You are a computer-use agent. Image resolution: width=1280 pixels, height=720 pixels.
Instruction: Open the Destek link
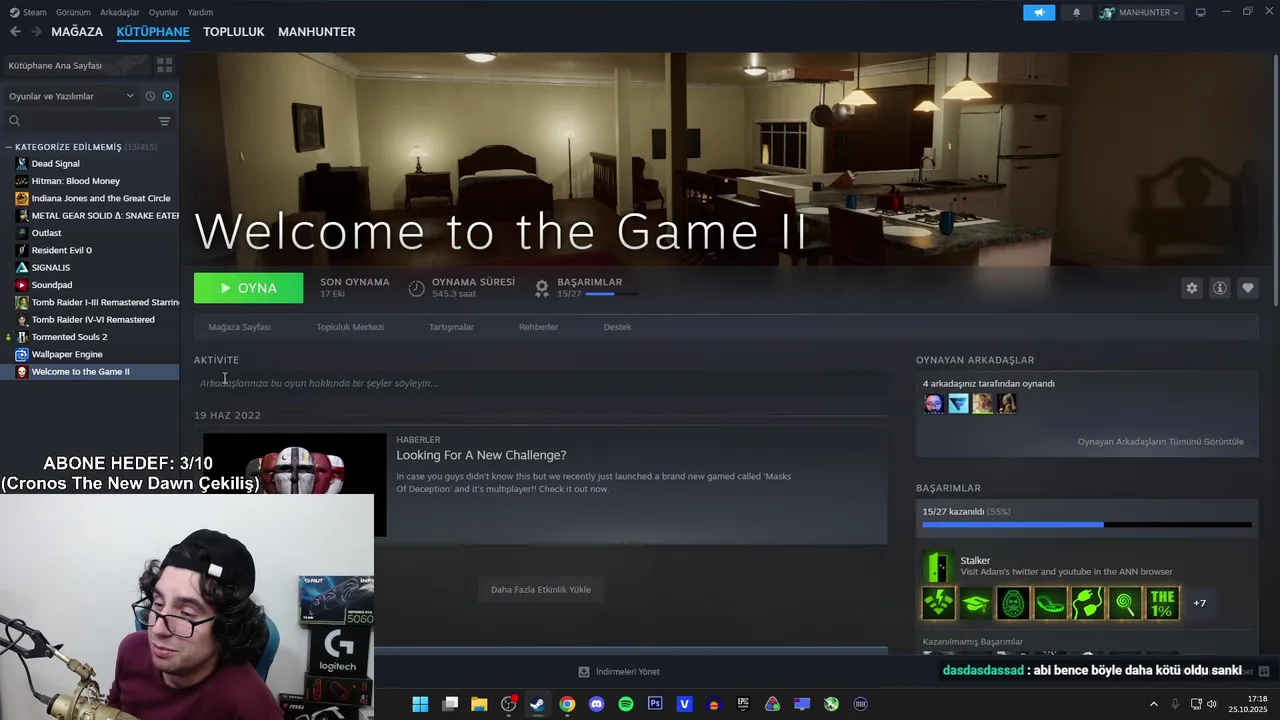pyautogui.click(x=617, y=327)
